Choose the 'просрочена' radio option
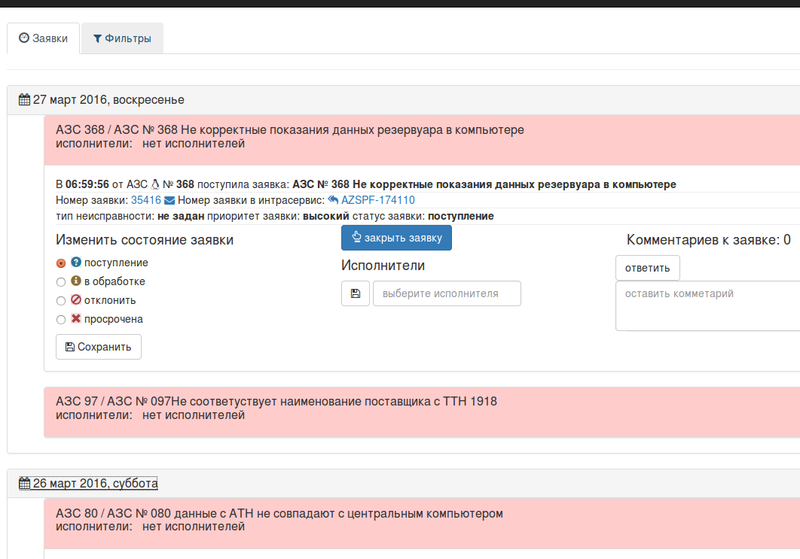The image size is (800, 559). 61,320
